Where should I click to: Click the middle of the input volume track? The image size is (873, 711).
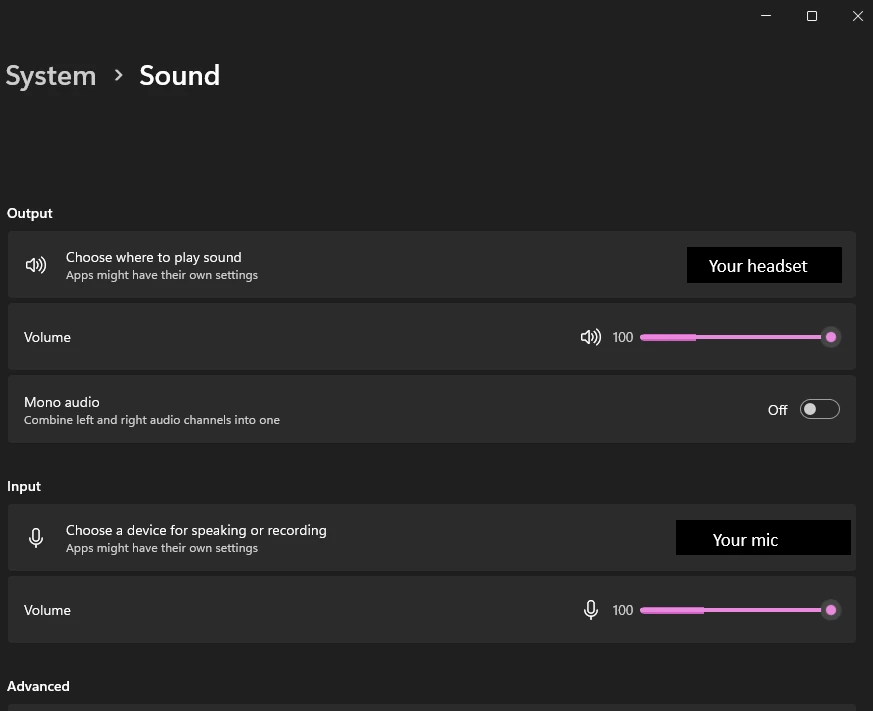[x=735, y=610]
